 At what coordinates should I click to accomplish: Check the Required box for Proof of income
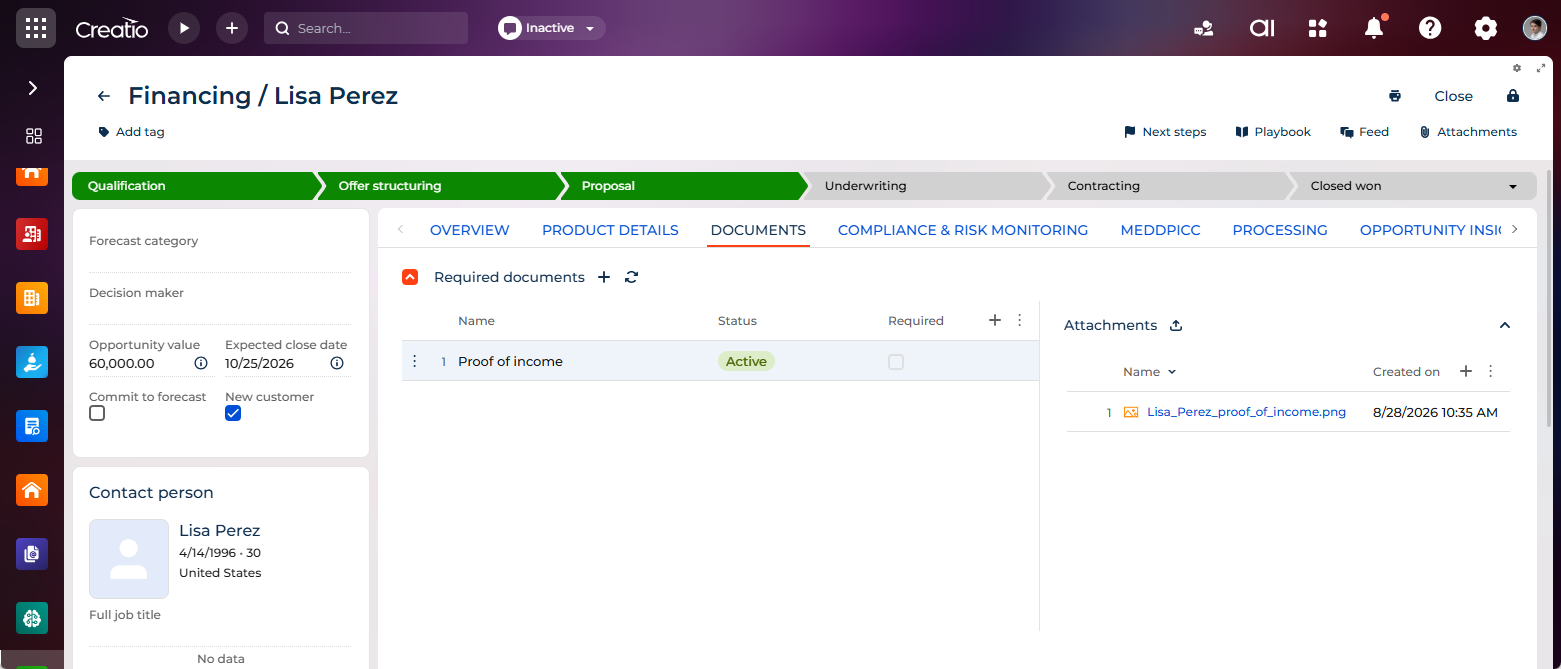click(896, 362)
